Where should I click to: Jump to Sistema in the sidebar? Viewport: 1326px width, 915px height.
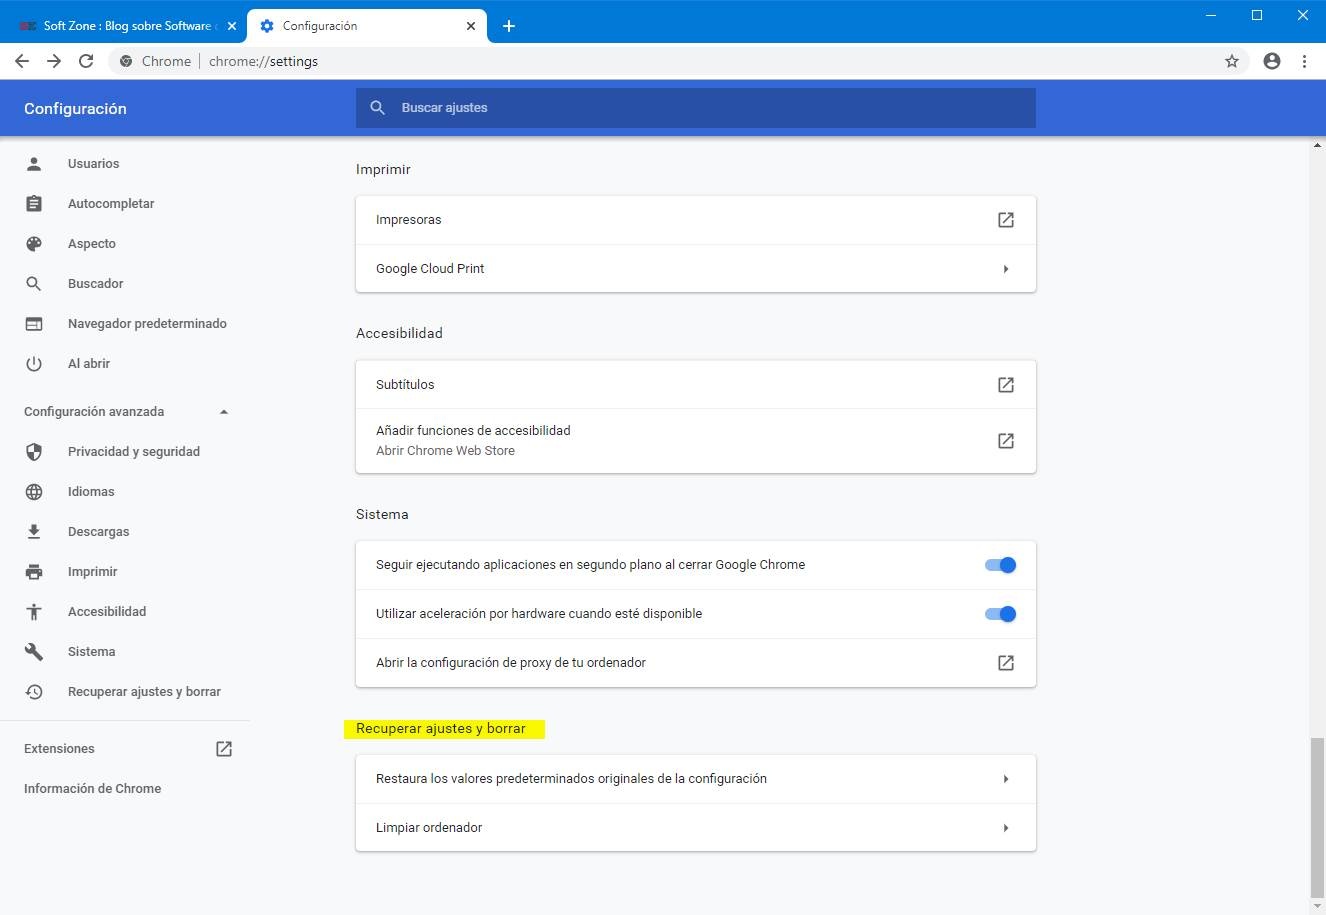pyautogui.click(x=91, y=652)
